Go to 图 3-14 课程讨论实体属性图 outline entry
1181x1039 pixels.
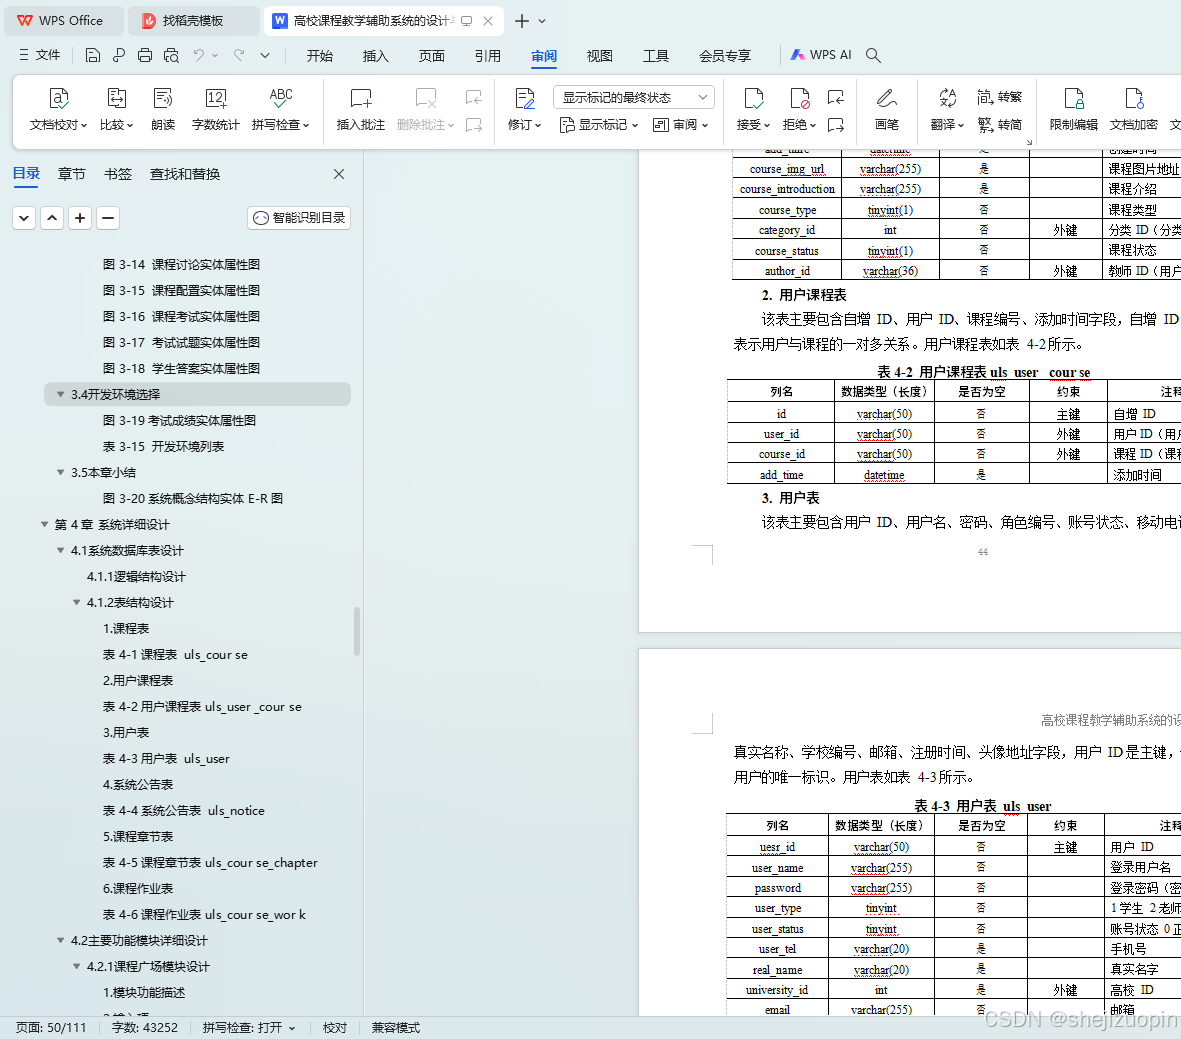[181, 264]
